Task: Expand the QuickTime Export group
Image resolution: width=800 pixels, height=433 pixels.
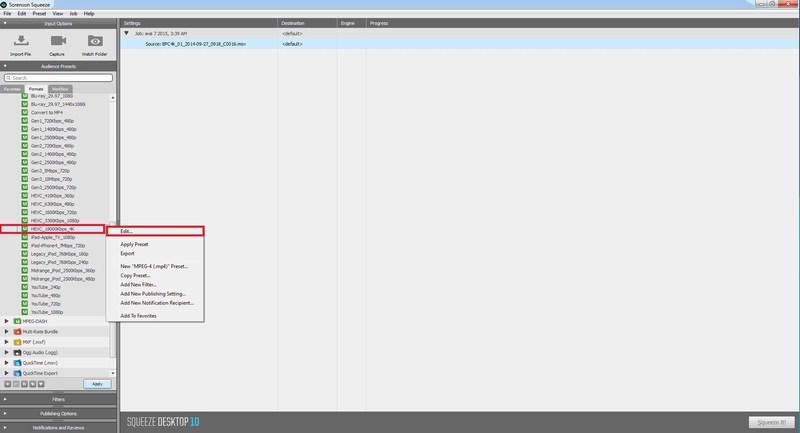Action: tap(7, 373)
